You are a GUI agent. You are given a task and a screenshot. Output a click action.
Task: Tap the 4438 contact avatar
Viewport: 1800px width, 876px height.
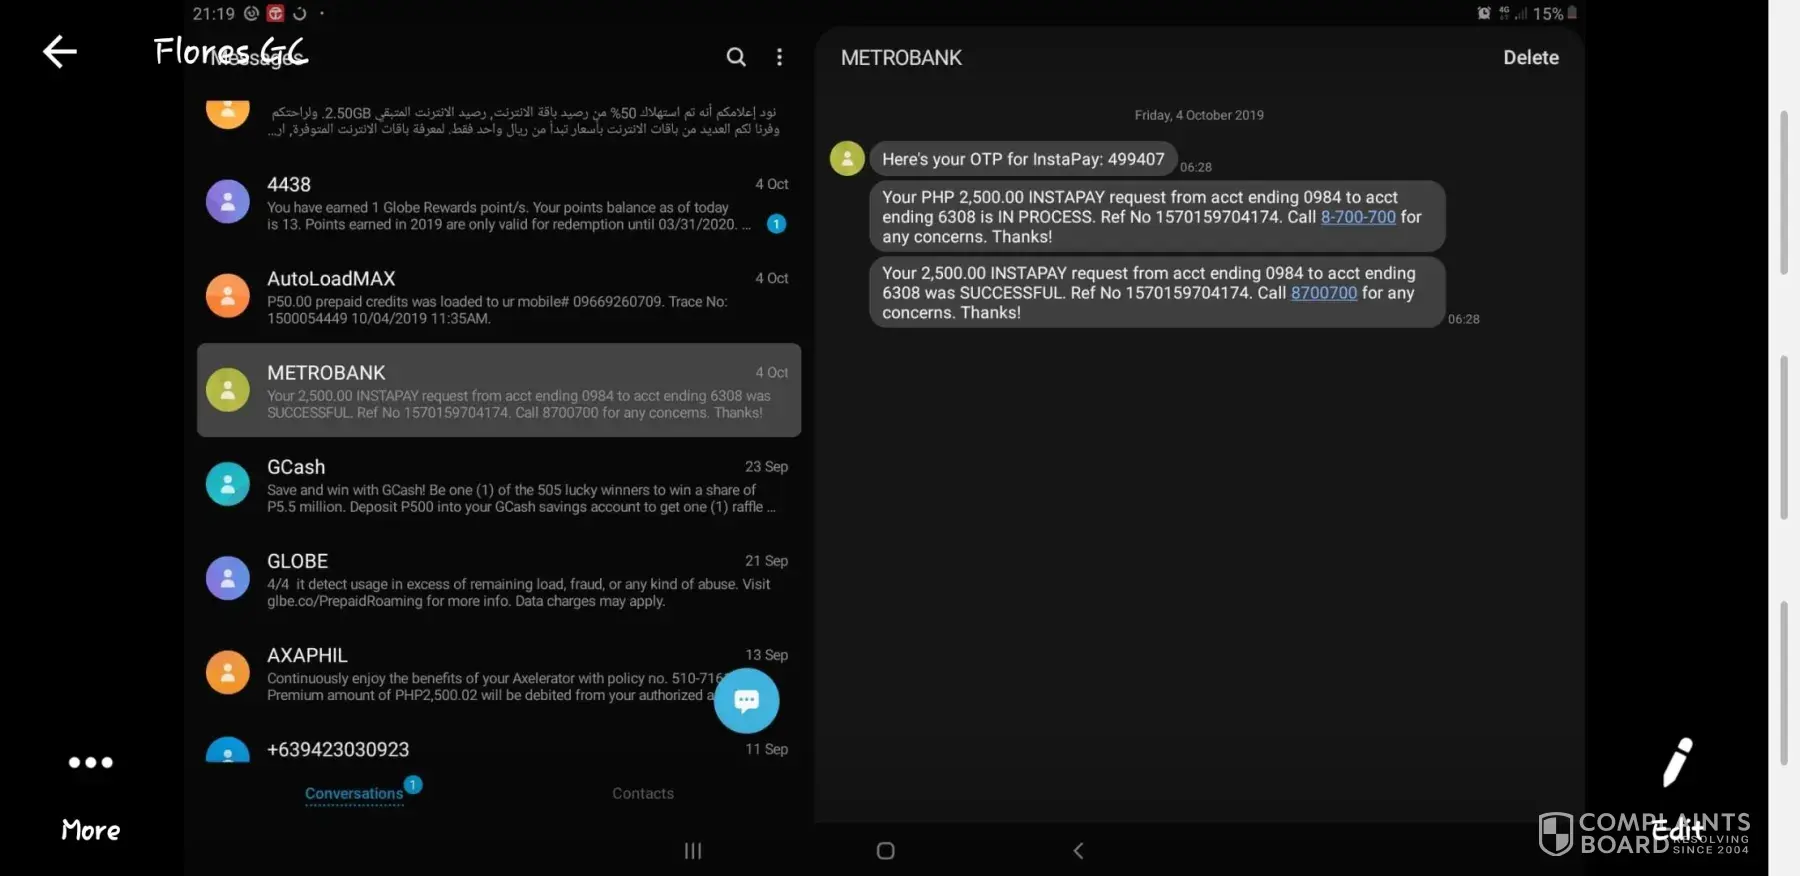pos(228,202)
